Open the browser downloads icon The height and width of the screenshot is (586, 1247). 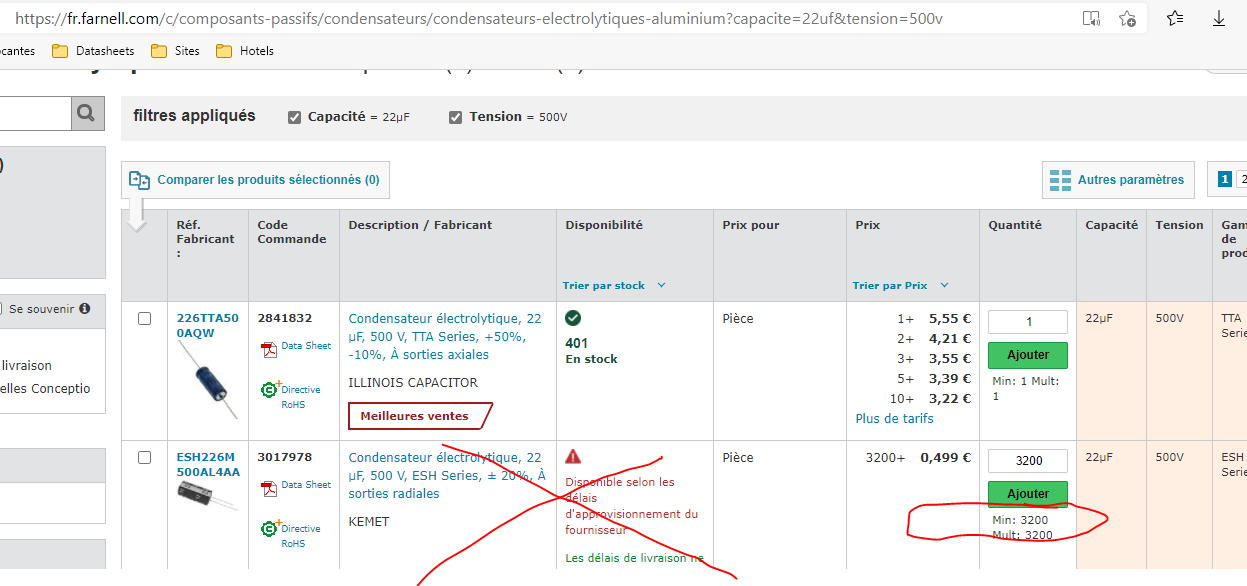click(1219, 19)
